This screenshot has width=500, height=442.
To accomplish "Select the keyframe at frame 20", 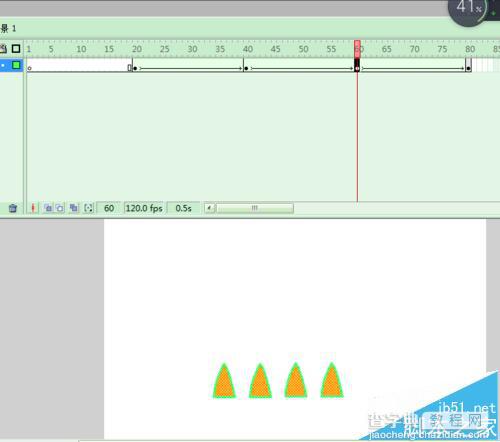I will pos(135,68).
